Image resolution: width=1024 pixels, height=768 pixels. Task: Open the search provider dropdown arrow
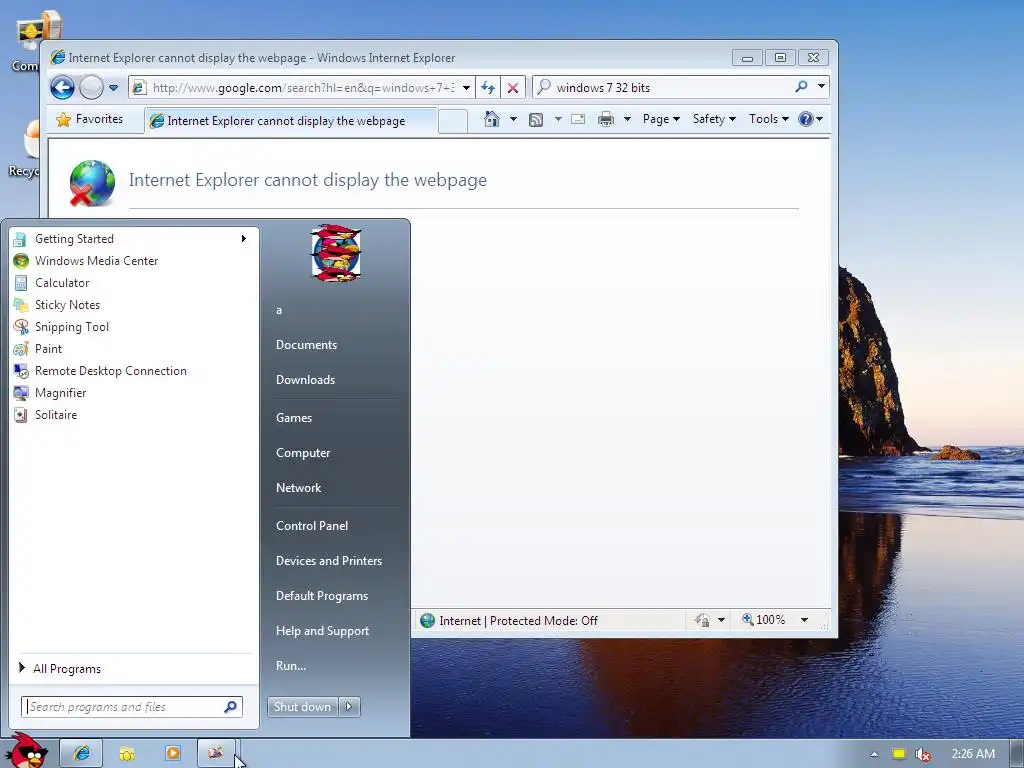822,86
